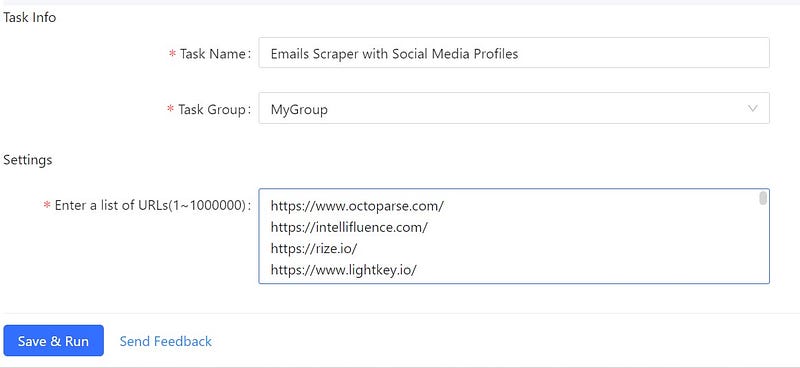Select the https://www.octoparse.com/ line

357,206
